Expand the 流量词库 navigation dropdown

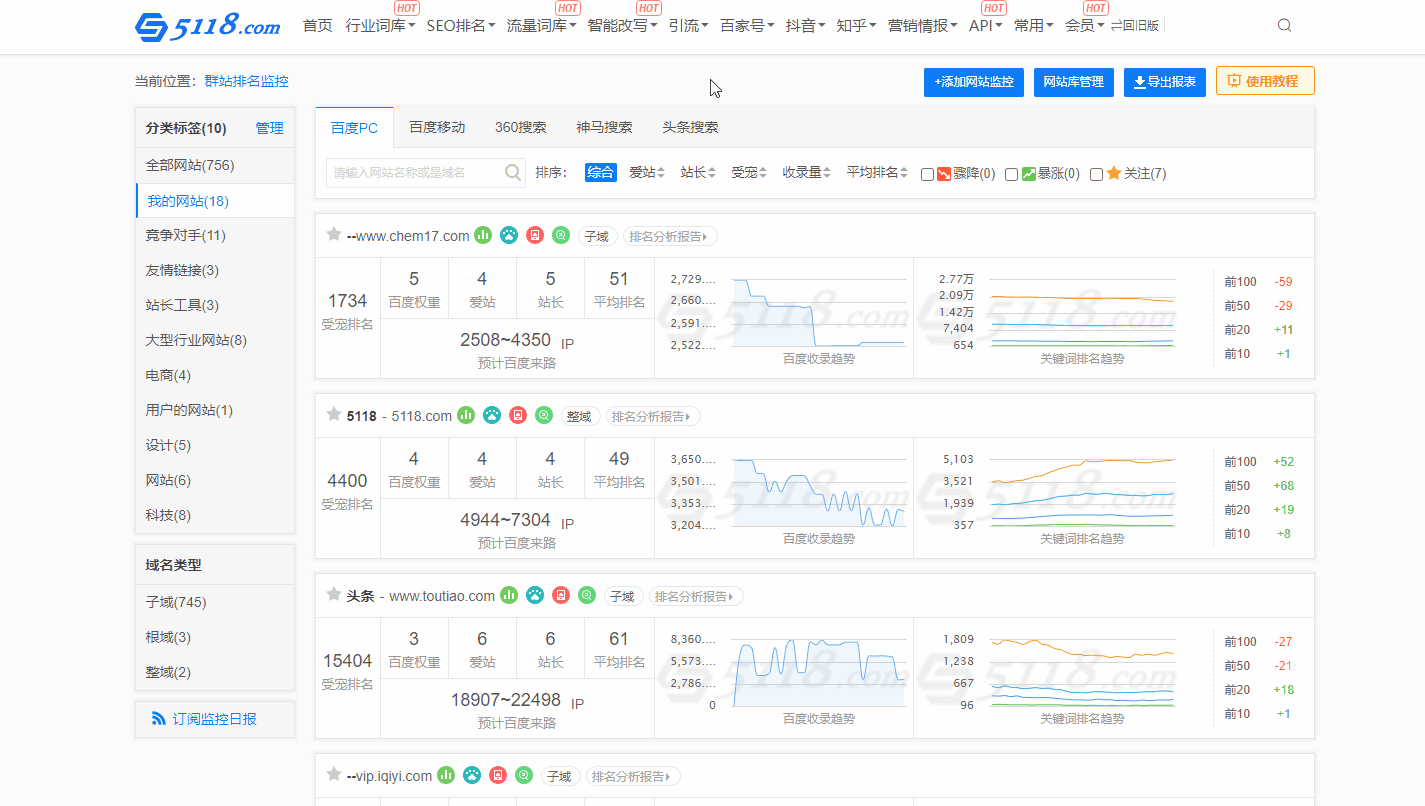(x=541, y=26)
